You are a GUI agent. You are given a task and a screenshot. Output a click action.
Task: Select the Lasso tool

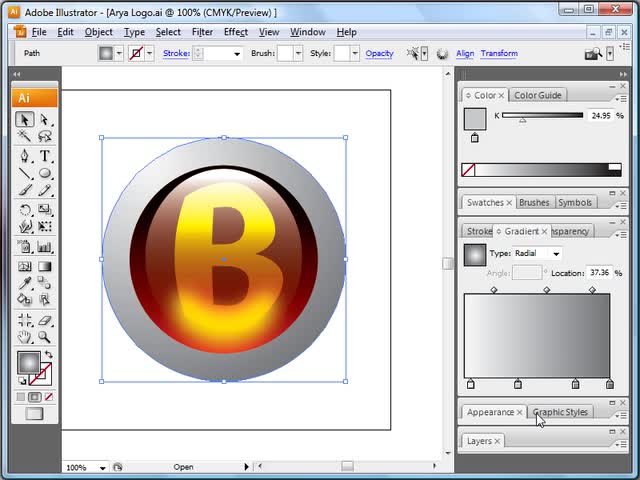tap(44, 136)
